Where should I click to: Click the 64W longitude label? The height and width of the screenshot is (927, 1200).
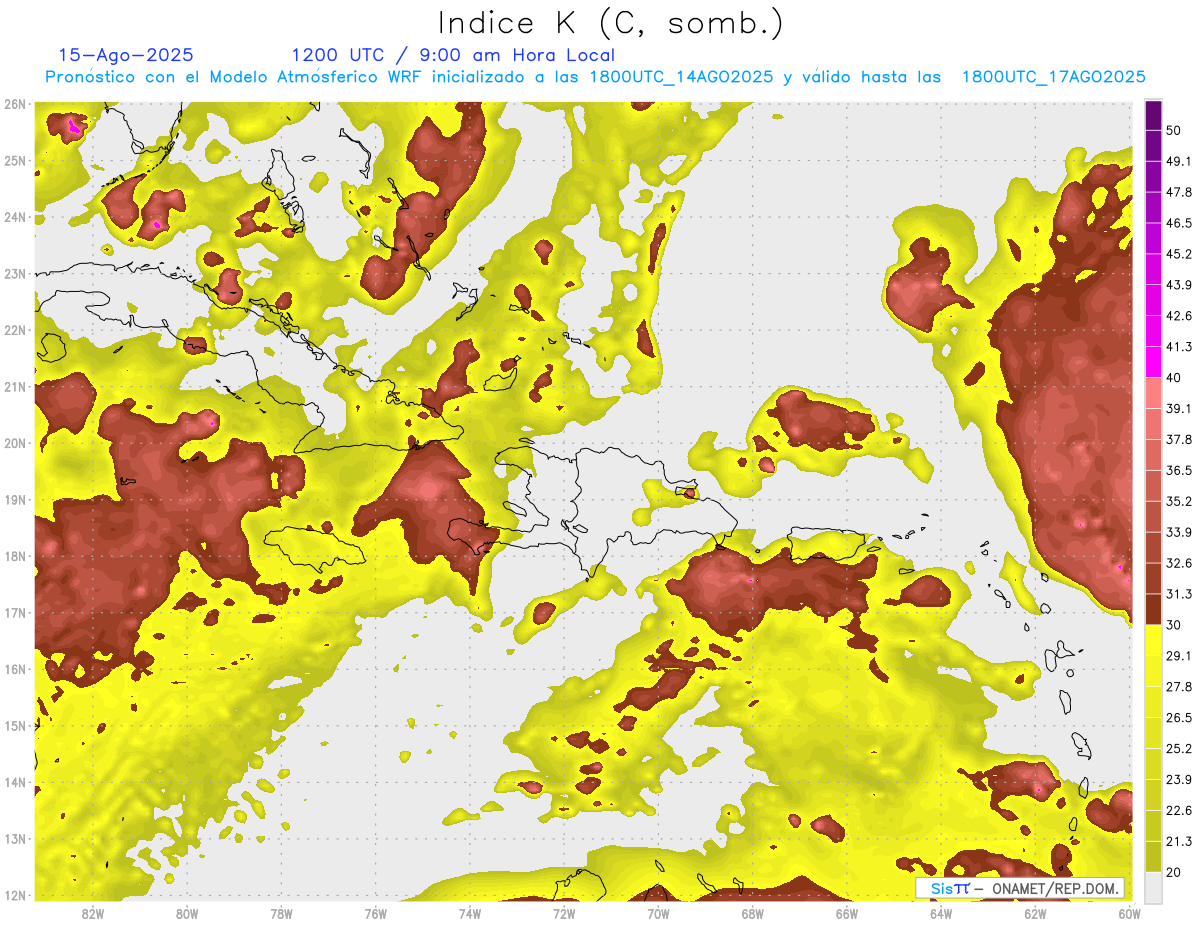(x=940, y=913)
